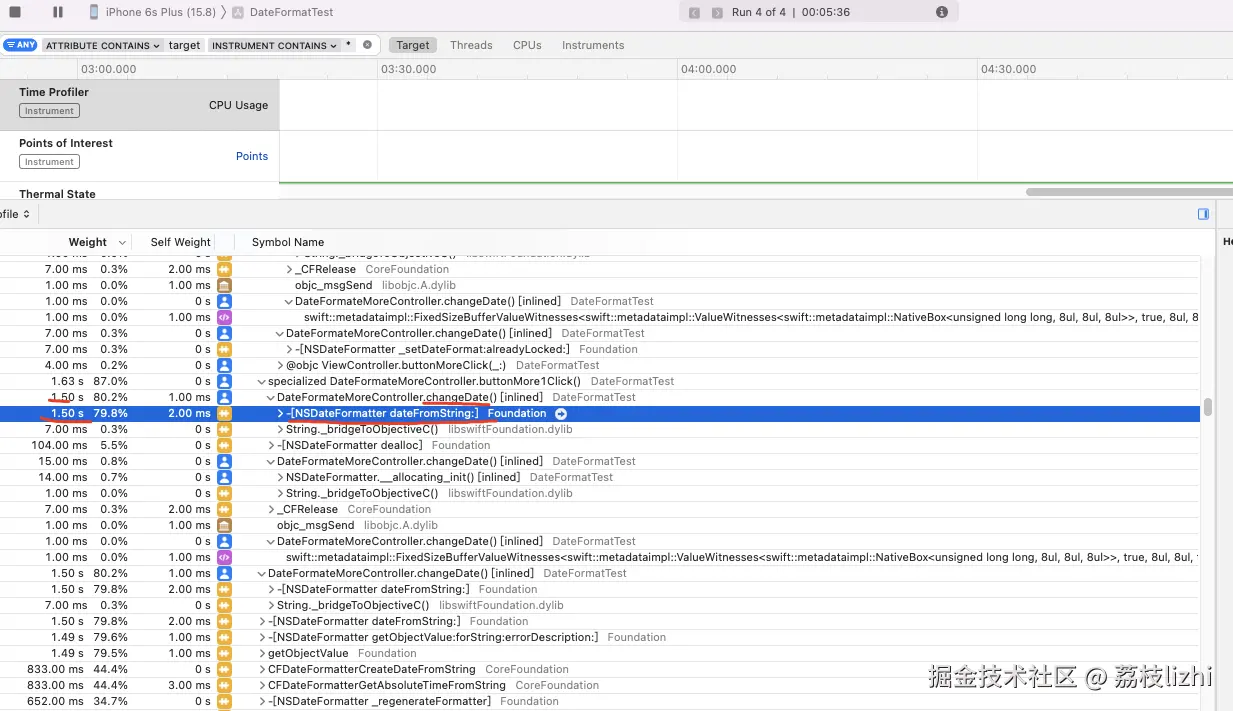Image resolution: width=1233 pixels, height=711 pixels.
Task: Click the '104.00 ms 5.5%' weight cell
Action: (x=79, y=445)
